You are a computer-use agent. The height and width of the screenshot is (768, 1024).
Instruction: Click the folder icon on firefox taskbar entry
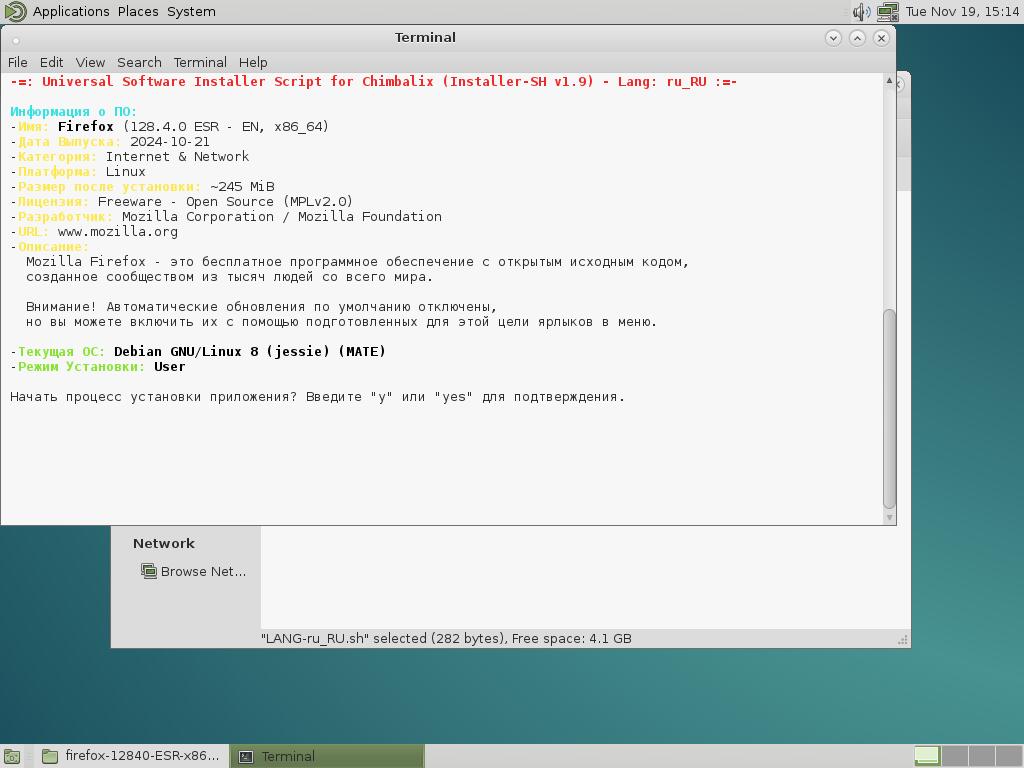(50, 756)
